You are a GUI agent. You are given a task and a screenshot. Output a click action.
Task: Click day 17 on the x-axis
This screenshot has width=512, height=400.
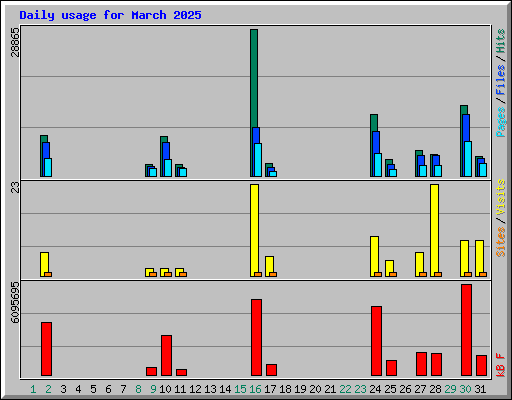pos(270,389)
